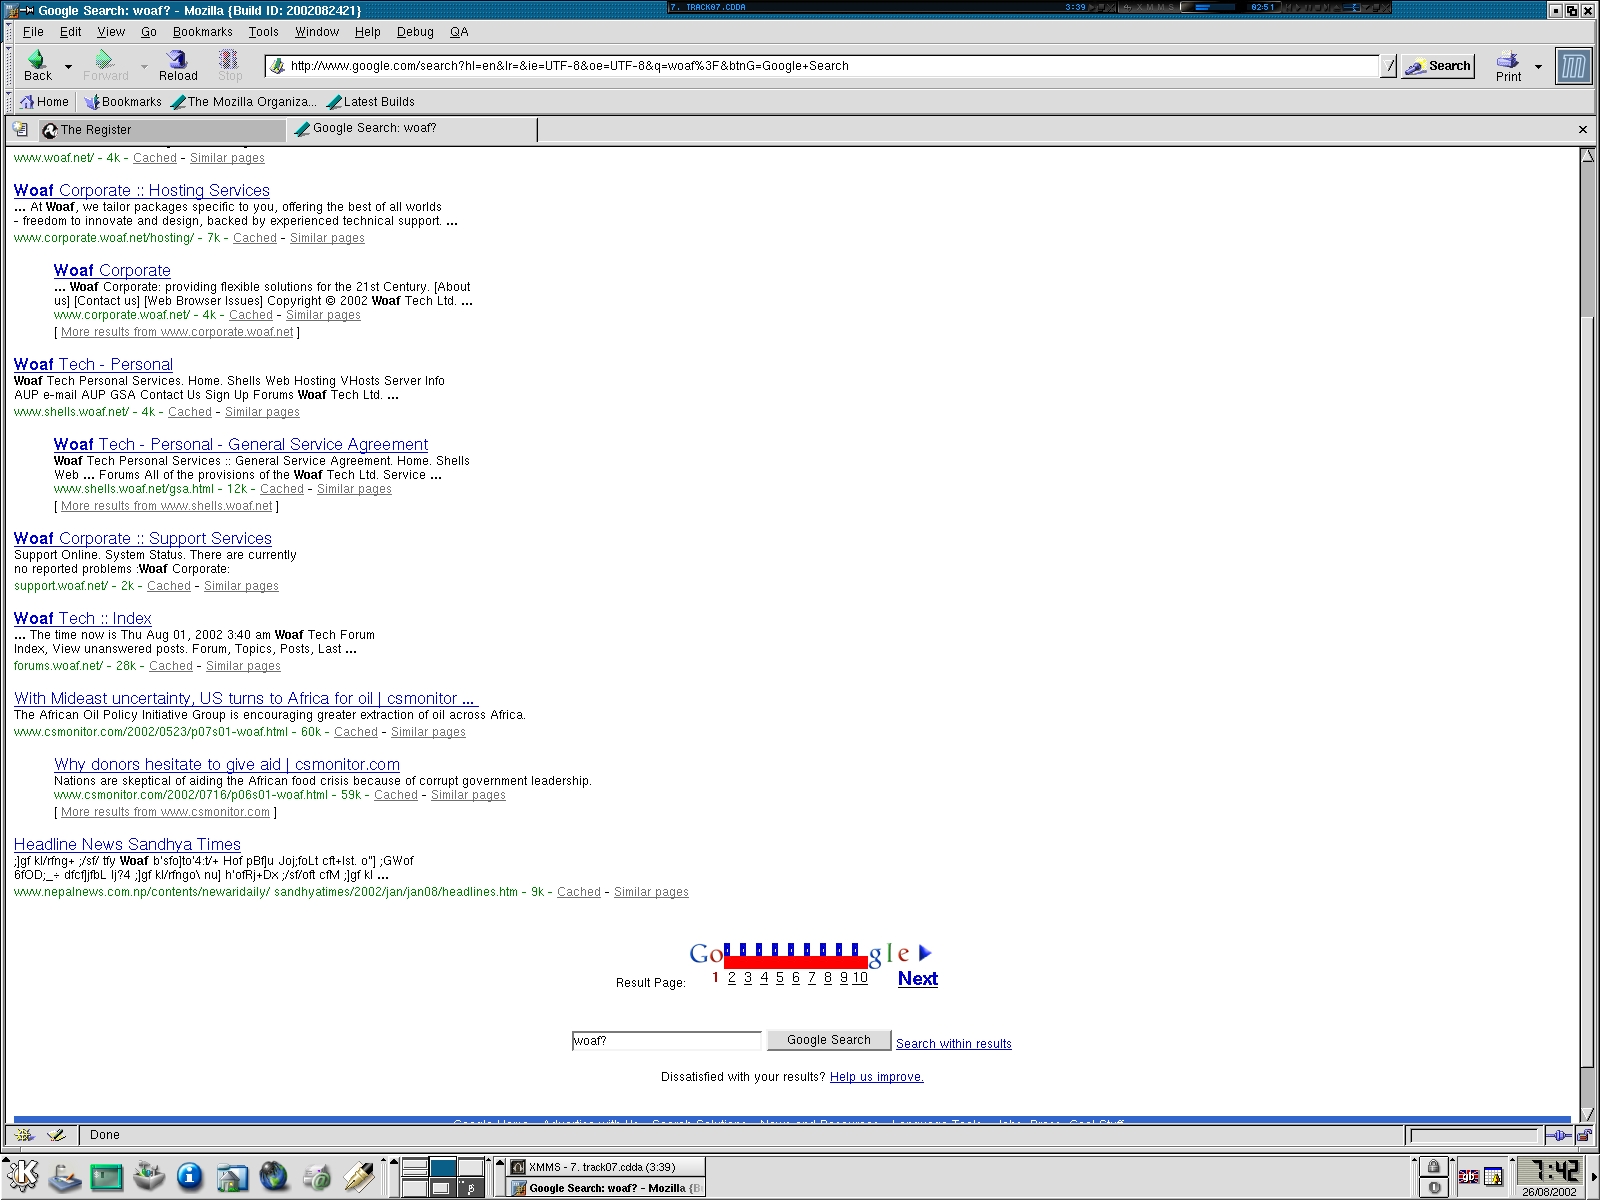This screenshot has width=1600, height=1200.
Task: Click the blue Next arrow after Google logo
Action: point(925,953)
